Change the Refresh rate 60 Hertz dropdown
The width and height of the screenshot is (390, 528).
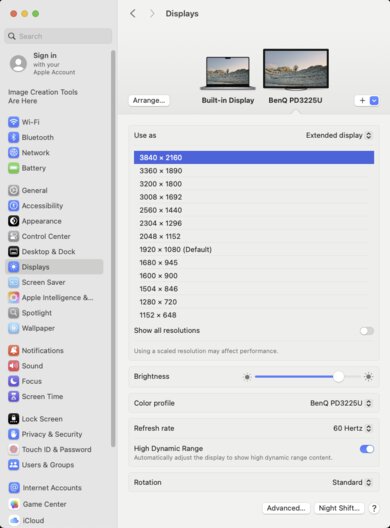point(352,428)
